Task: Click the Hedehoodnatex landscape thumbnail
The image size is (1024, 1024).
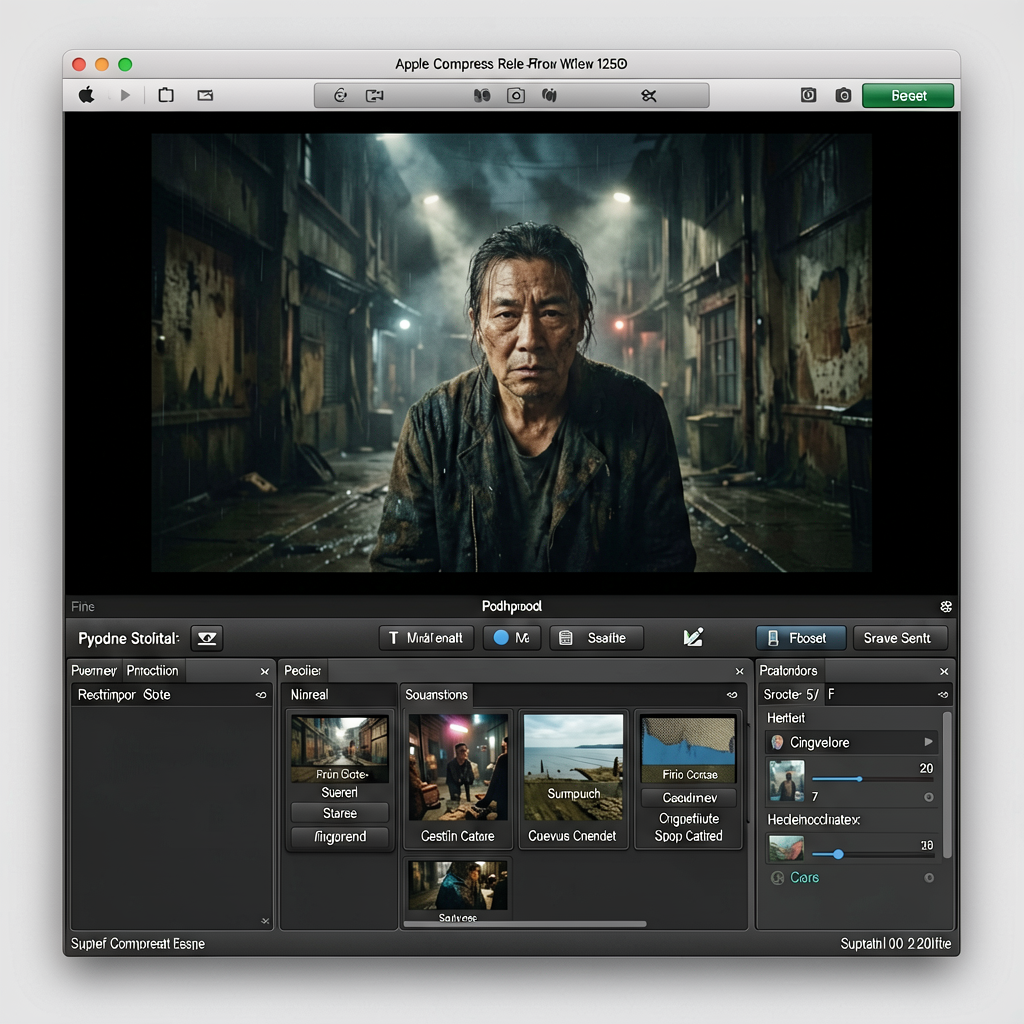Action: [x=786, y=849]
